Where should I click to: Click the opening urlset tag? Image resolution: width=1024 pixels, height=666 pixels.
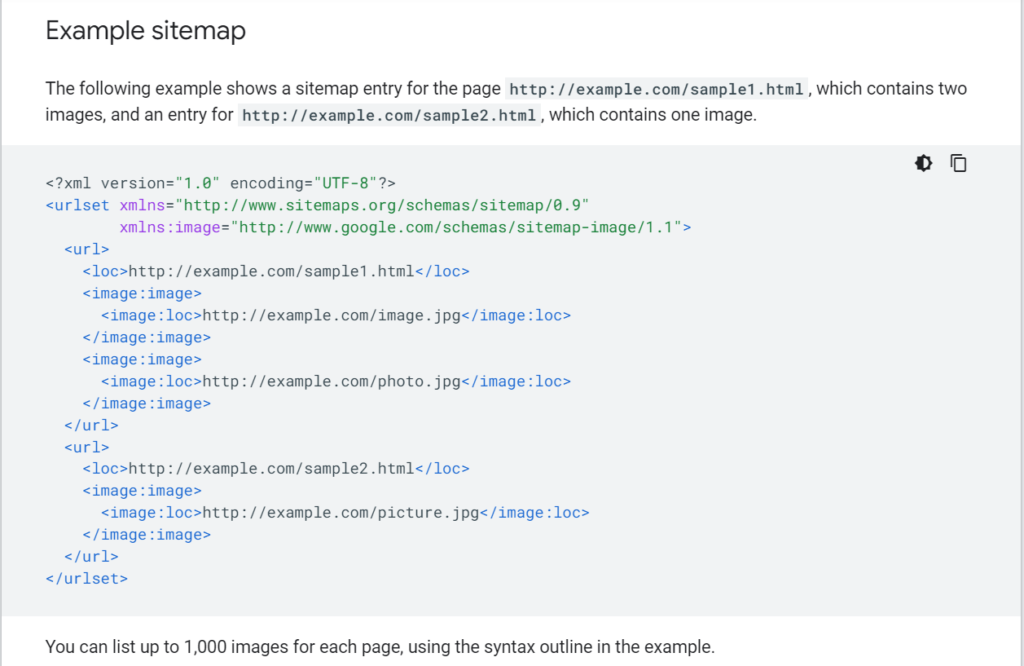coord(77,206)
